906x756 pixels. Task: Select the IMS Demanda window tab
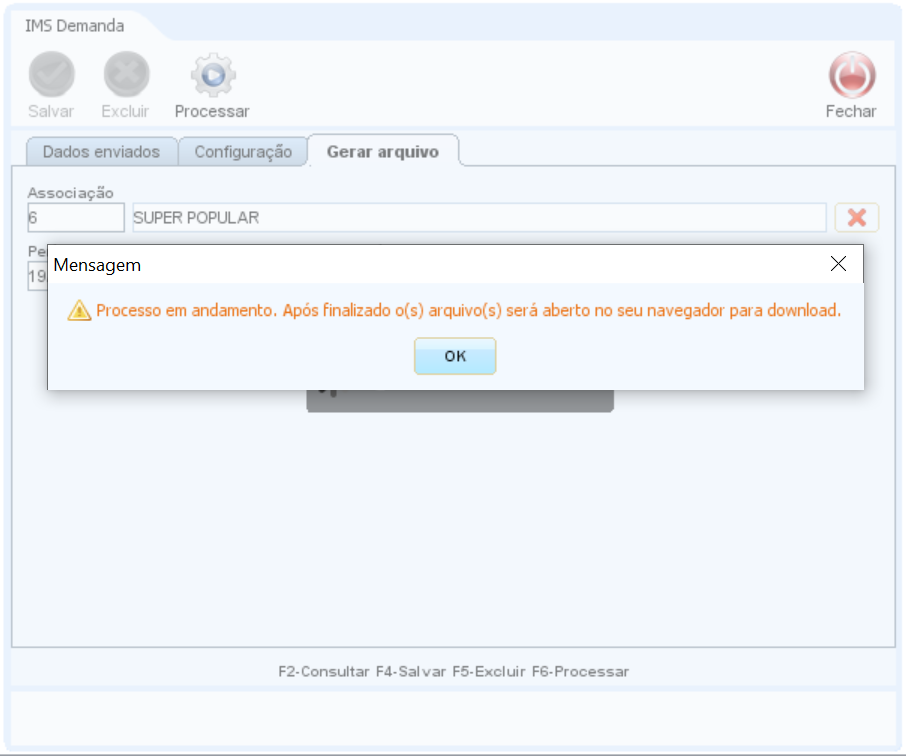(x=75, y=26)
